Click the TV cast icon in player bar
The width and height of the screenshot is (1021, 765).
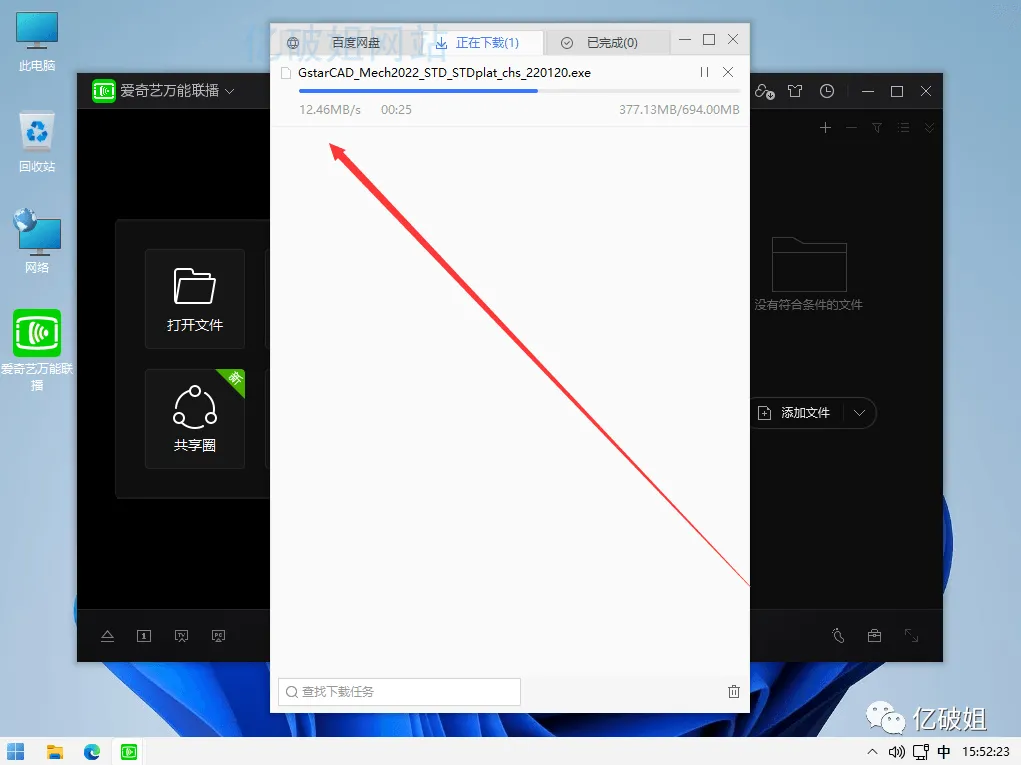pyautogui.click(x=182, y=635)
